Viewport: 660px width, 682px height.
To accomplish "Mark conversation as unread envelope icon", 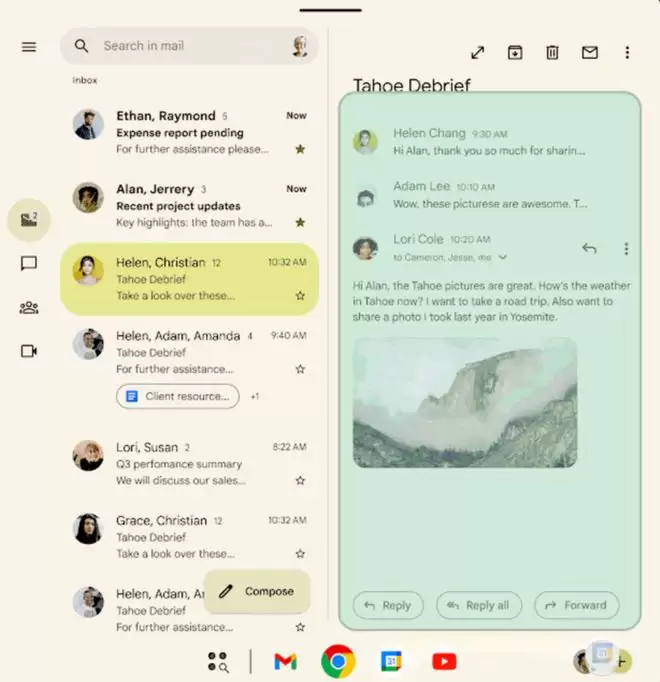I will (x=590, y=53).
